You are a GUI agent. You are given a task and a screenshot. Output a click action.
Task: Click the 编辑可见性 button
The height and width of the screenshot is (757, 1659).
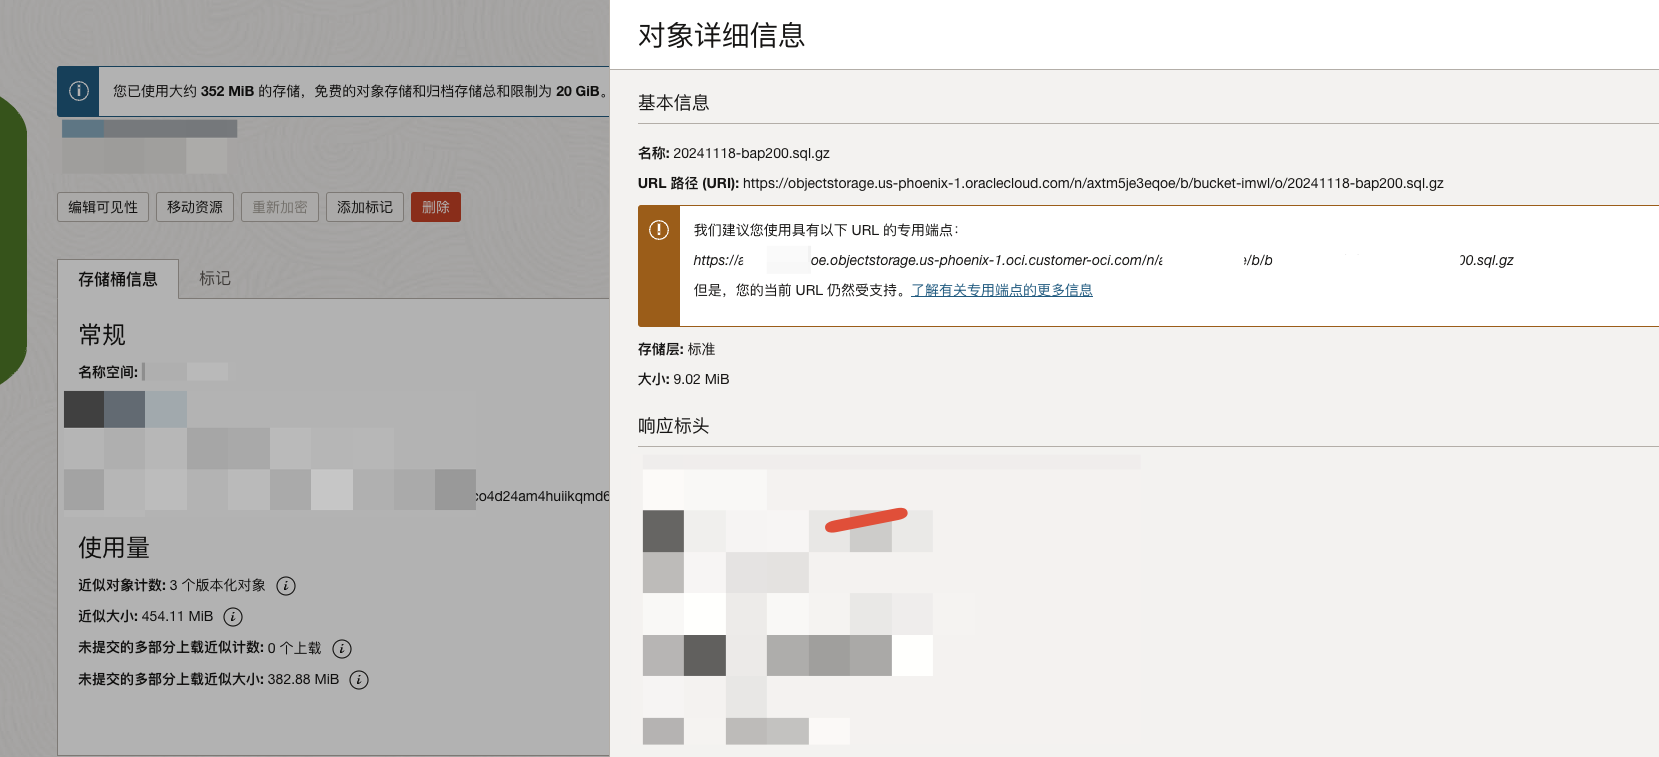(103, 207)
